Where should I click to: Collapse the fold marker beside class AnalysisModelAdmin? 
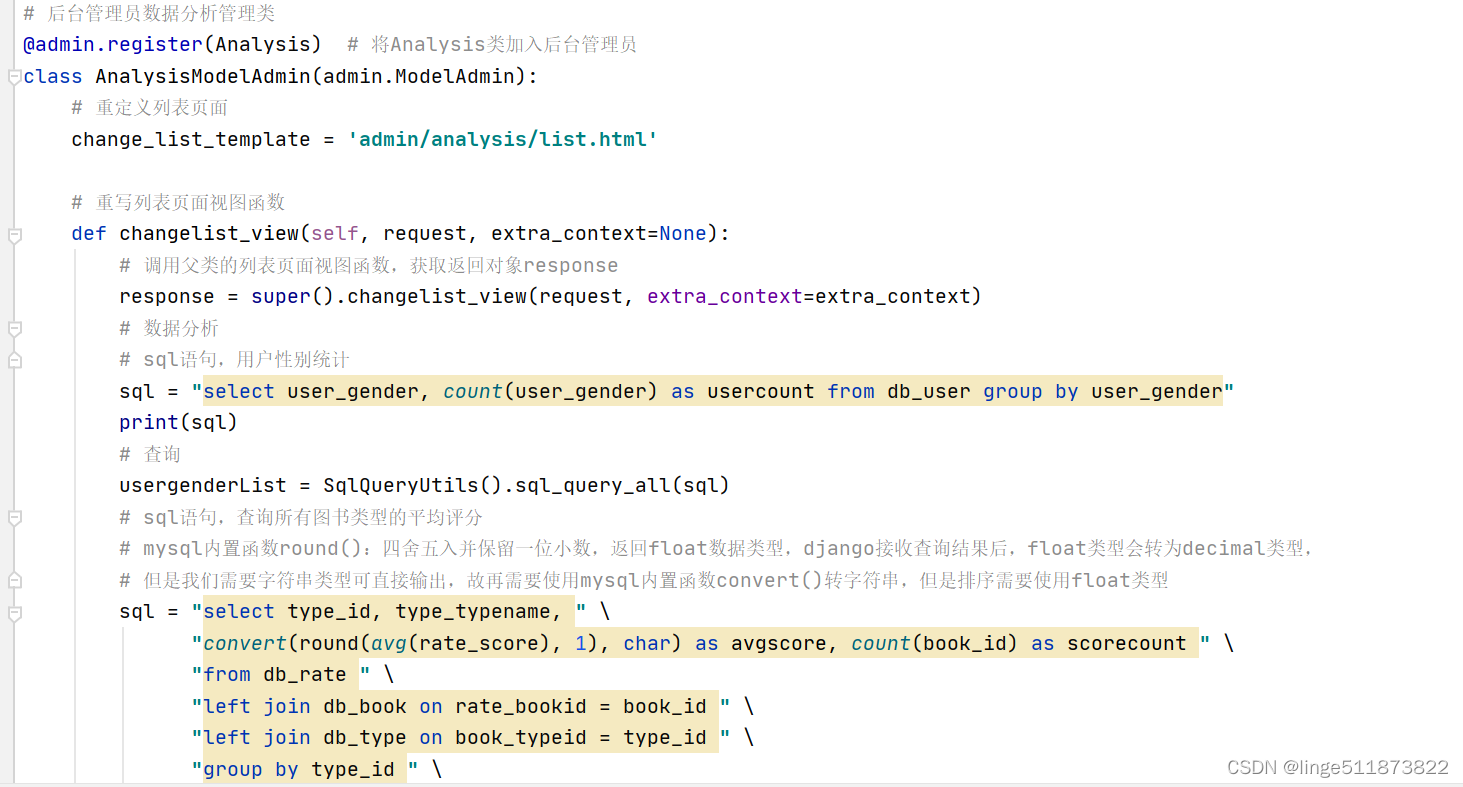point(14,77)
